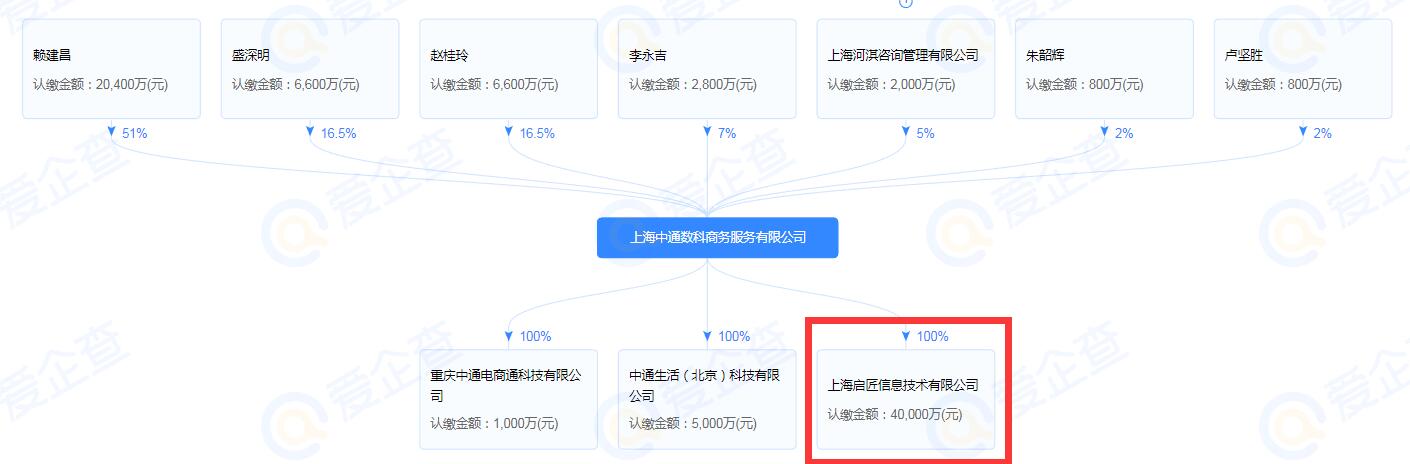
Task: Click 2% stake label under 卢坚胜
Action: (1323, 133)
